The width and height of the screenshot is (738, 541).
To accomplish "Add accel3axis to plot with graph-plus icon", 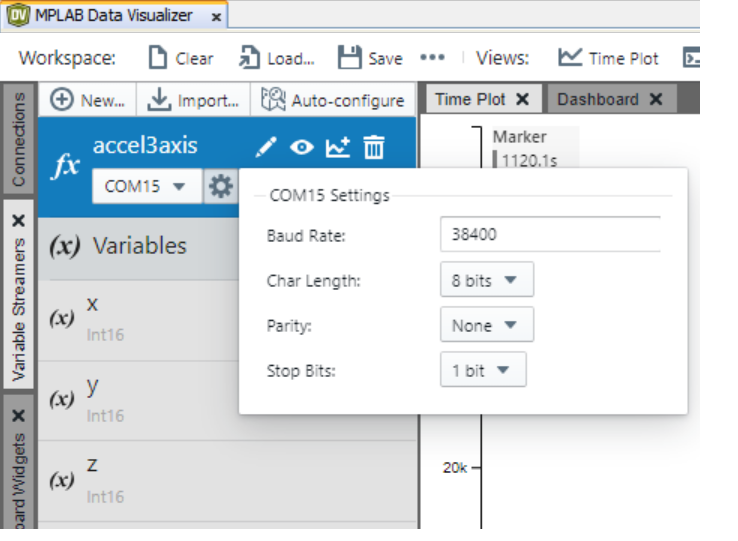I will point(338,147).
